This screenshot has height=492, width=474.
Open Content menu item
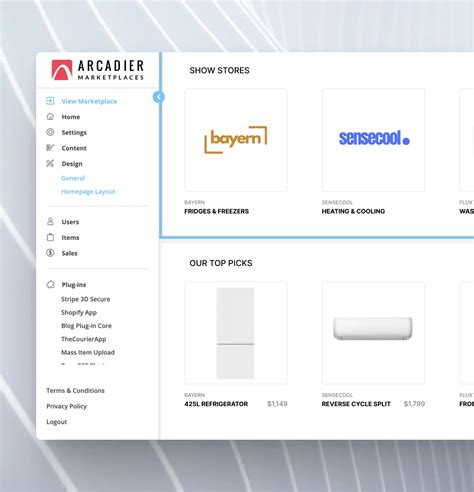point(74,148)
